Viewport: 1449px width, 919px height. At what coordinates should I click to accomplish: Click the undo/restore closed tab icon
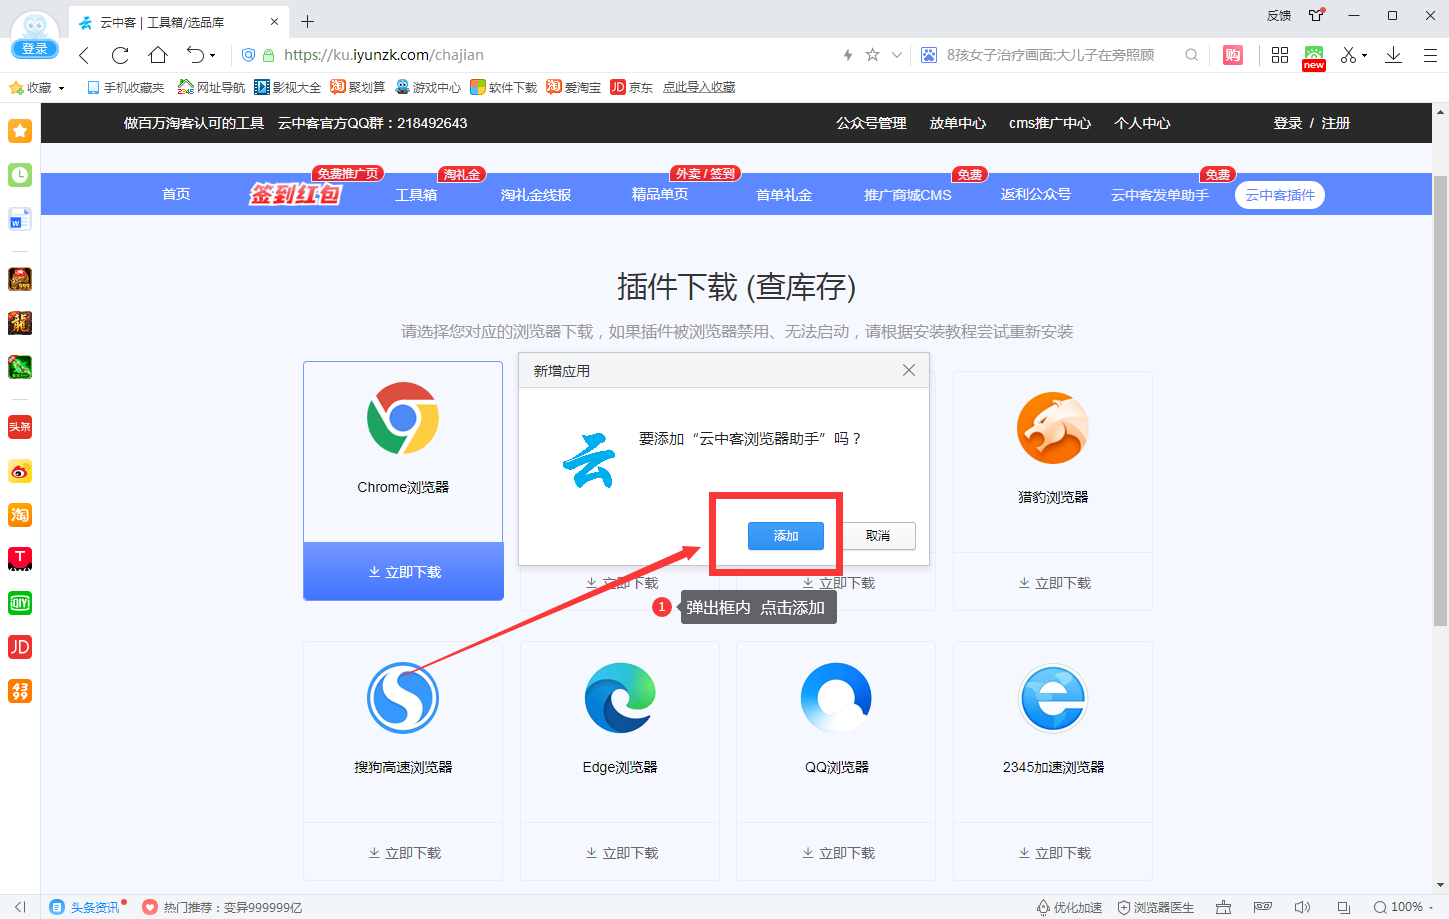[195, 55]
